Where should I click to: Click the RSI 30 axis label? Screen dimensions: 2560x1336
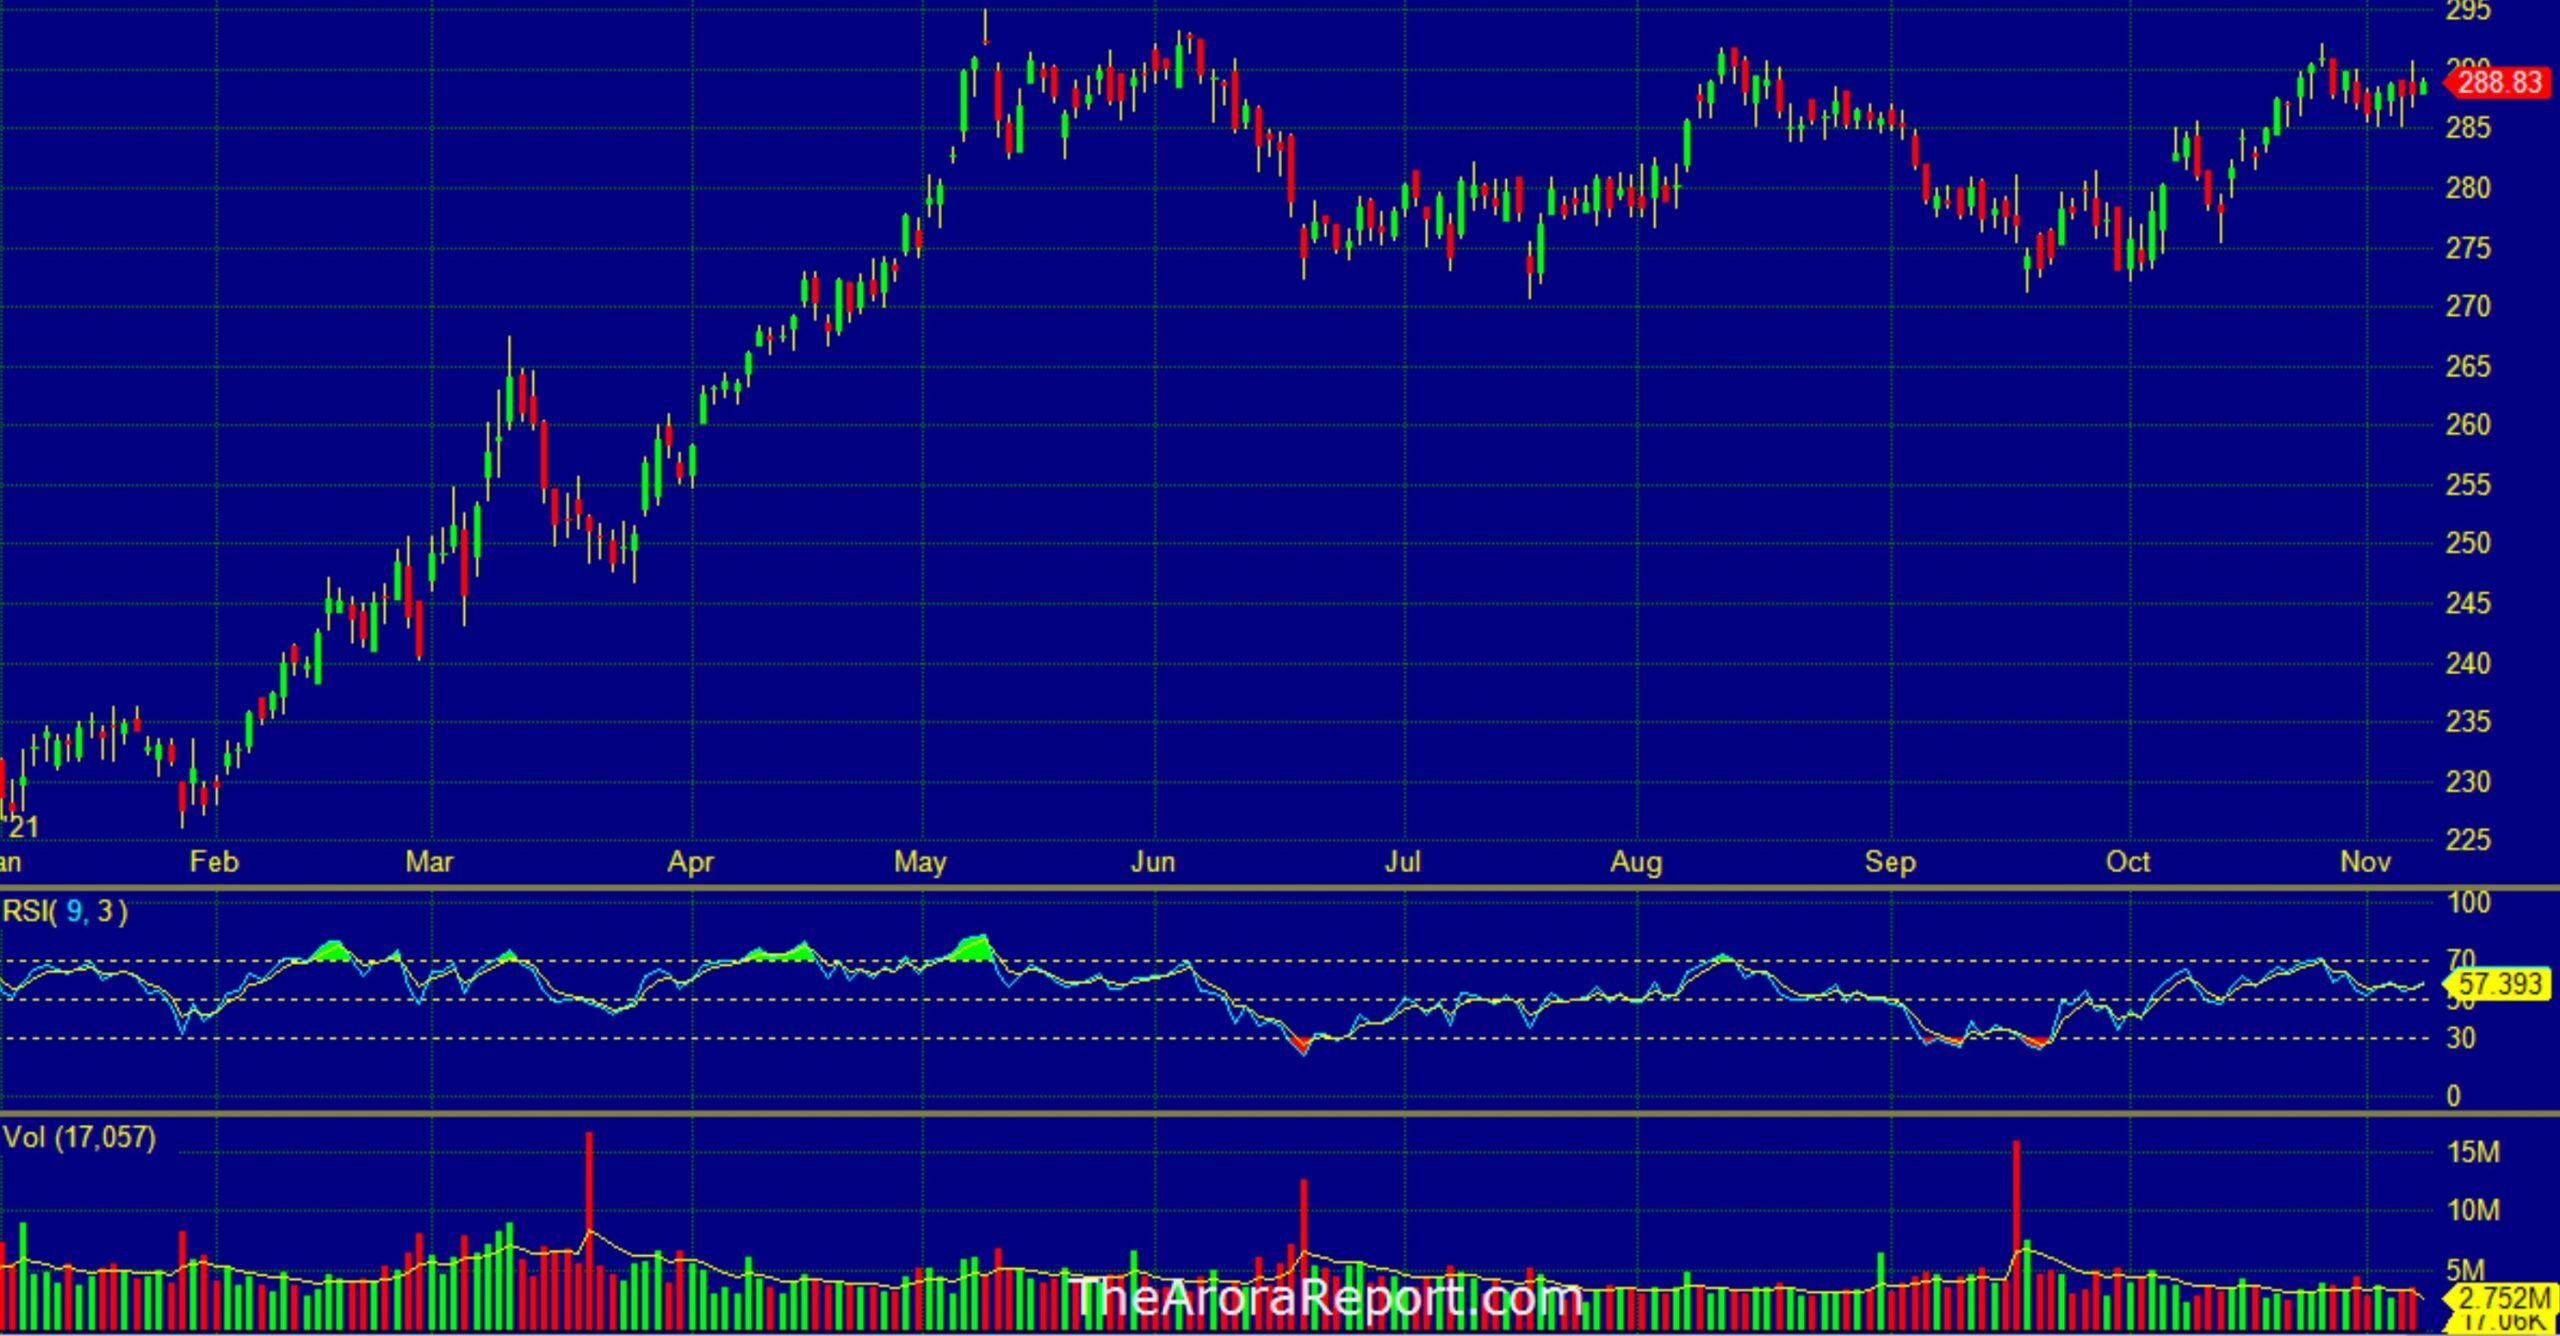(2461, 1039)
